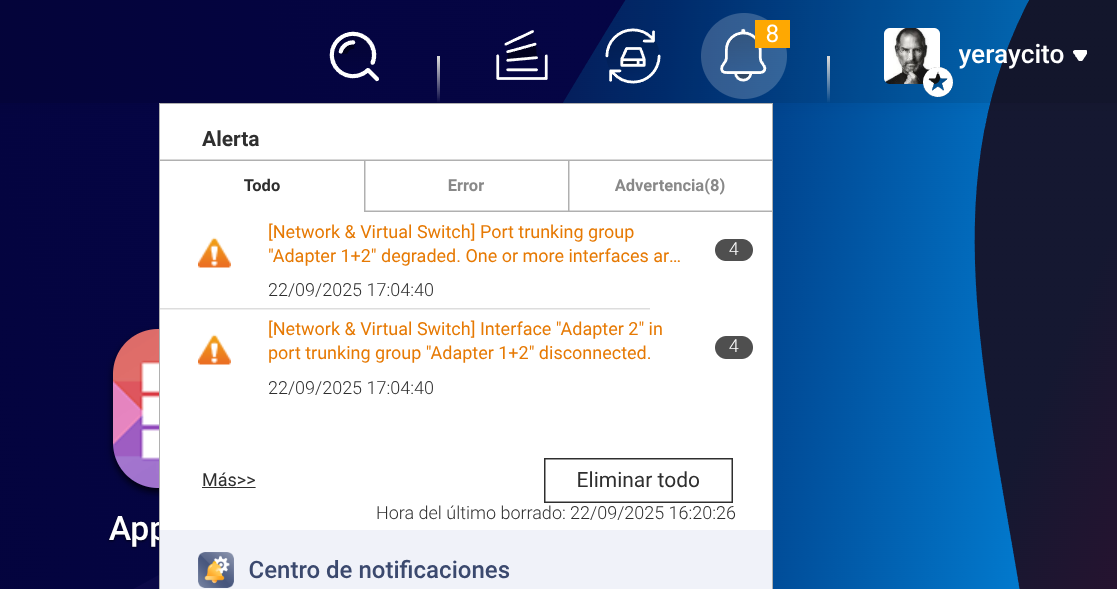Click the Más>> link
This screenshot has width=1117, height=589.
[228, 480]
